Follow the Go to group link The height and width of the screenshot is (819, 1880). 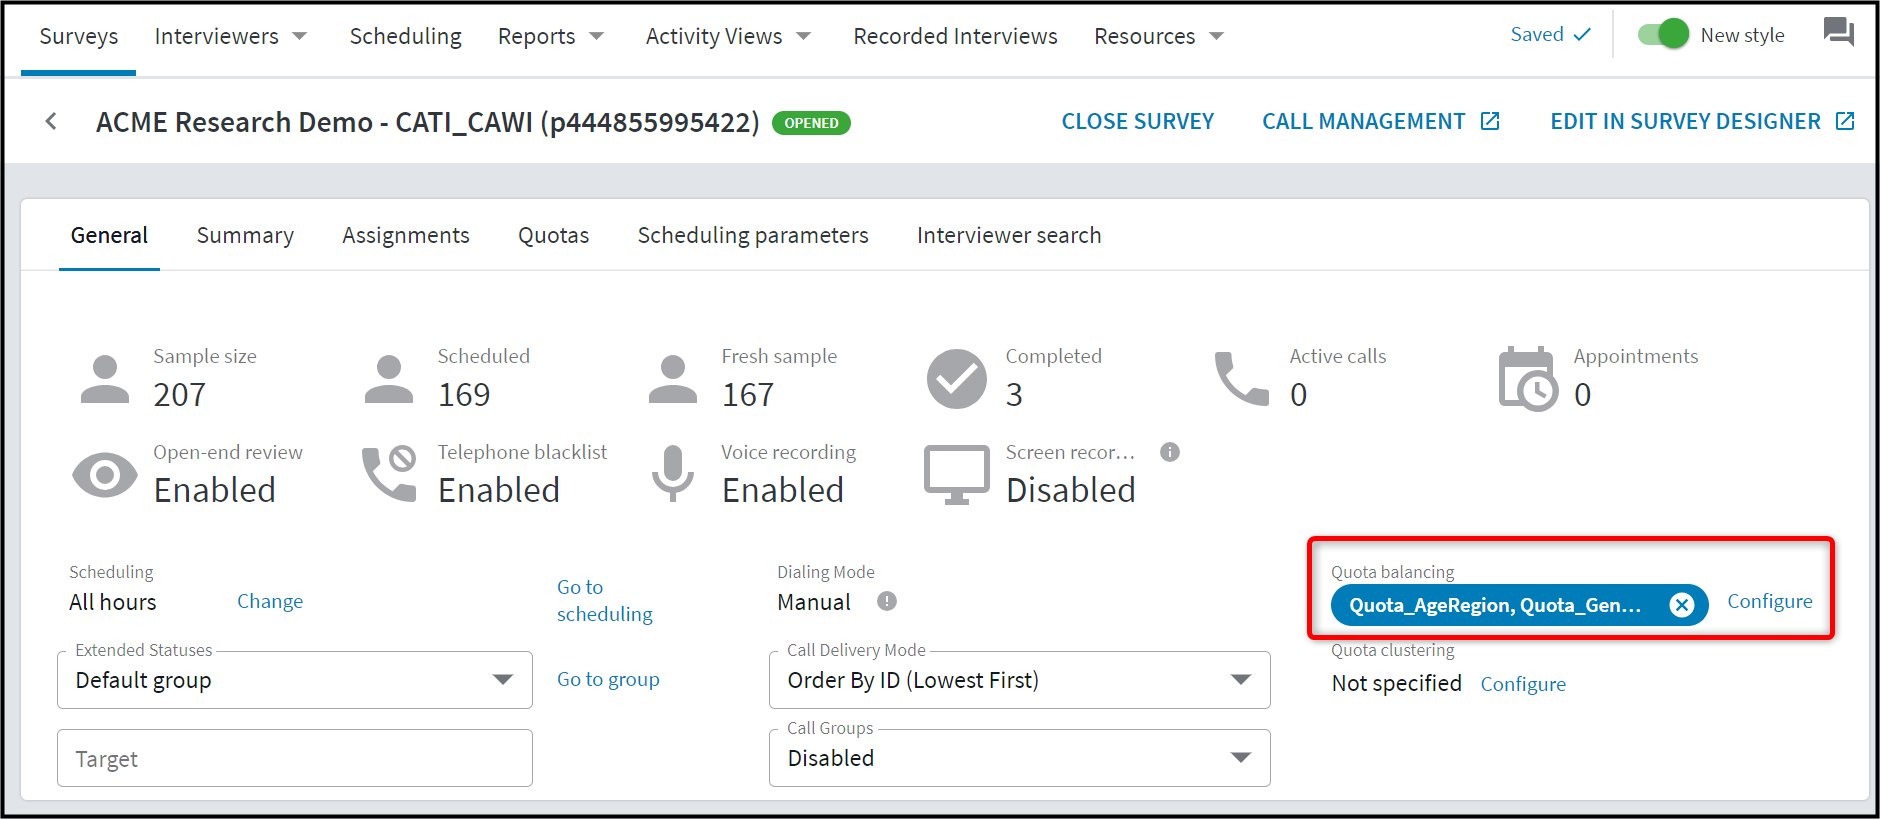608,679
